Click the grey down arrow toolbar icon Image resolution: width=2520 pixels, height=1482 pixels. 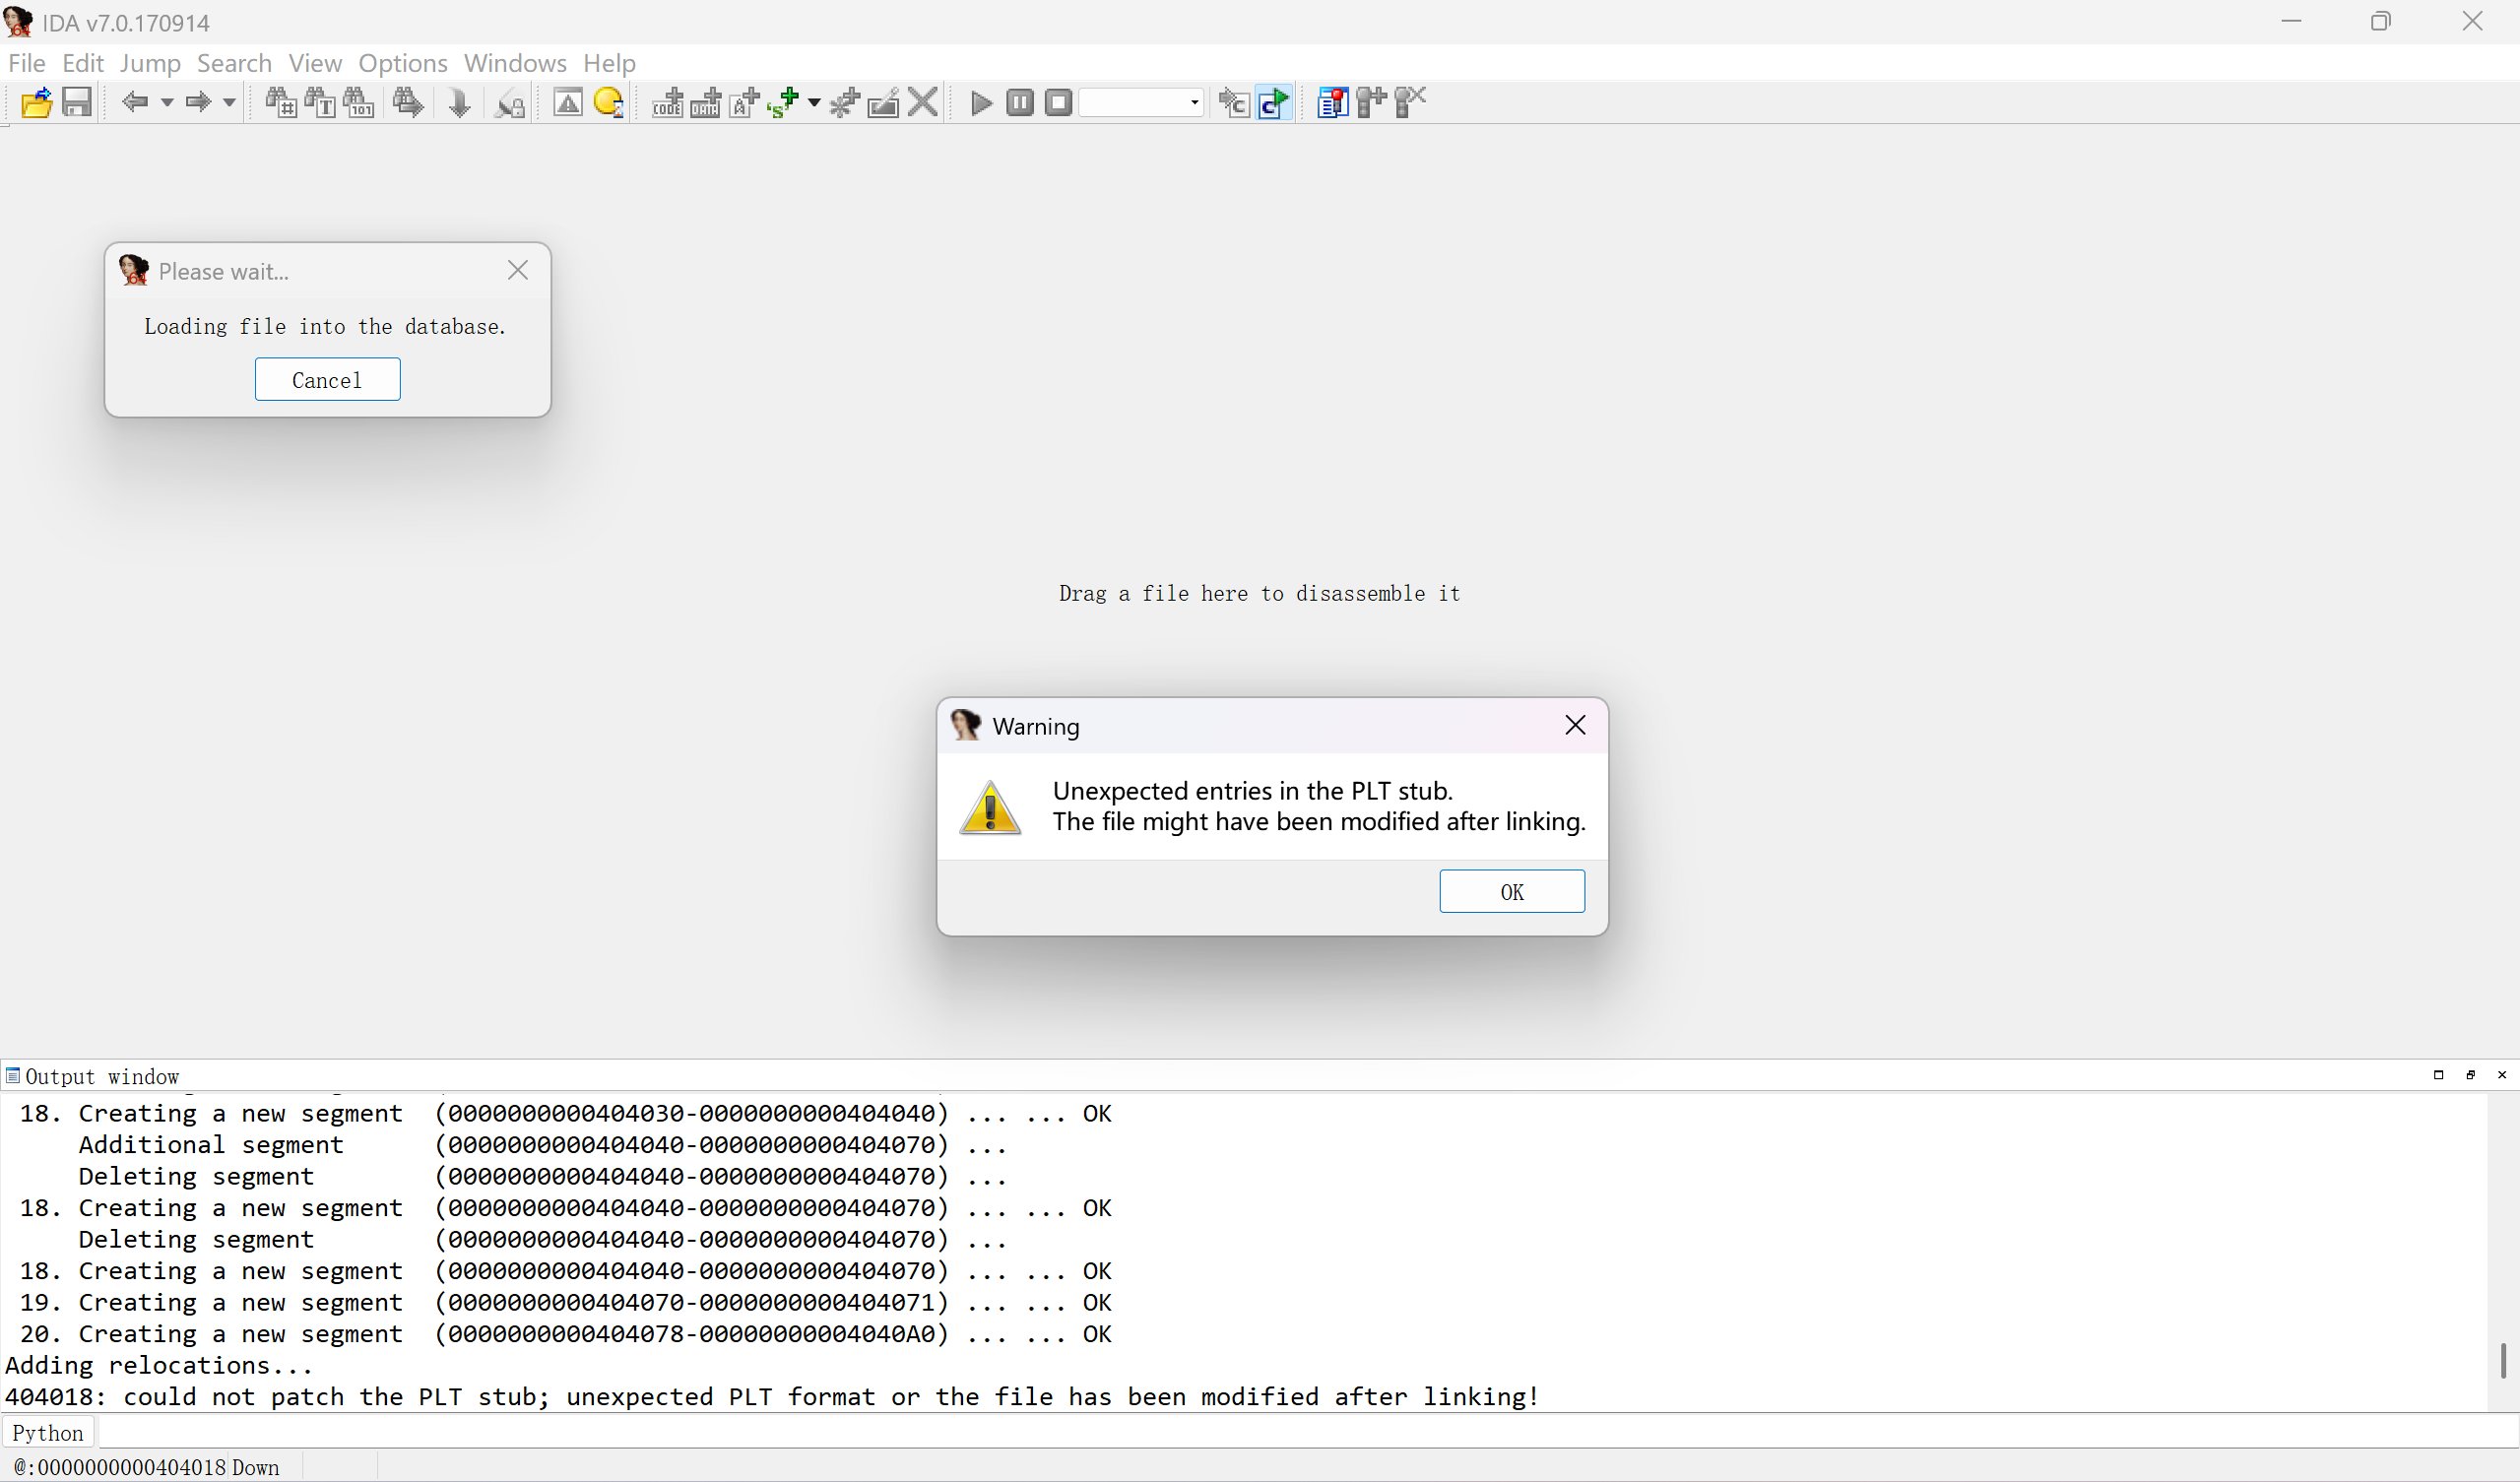[x=459, y=102]
